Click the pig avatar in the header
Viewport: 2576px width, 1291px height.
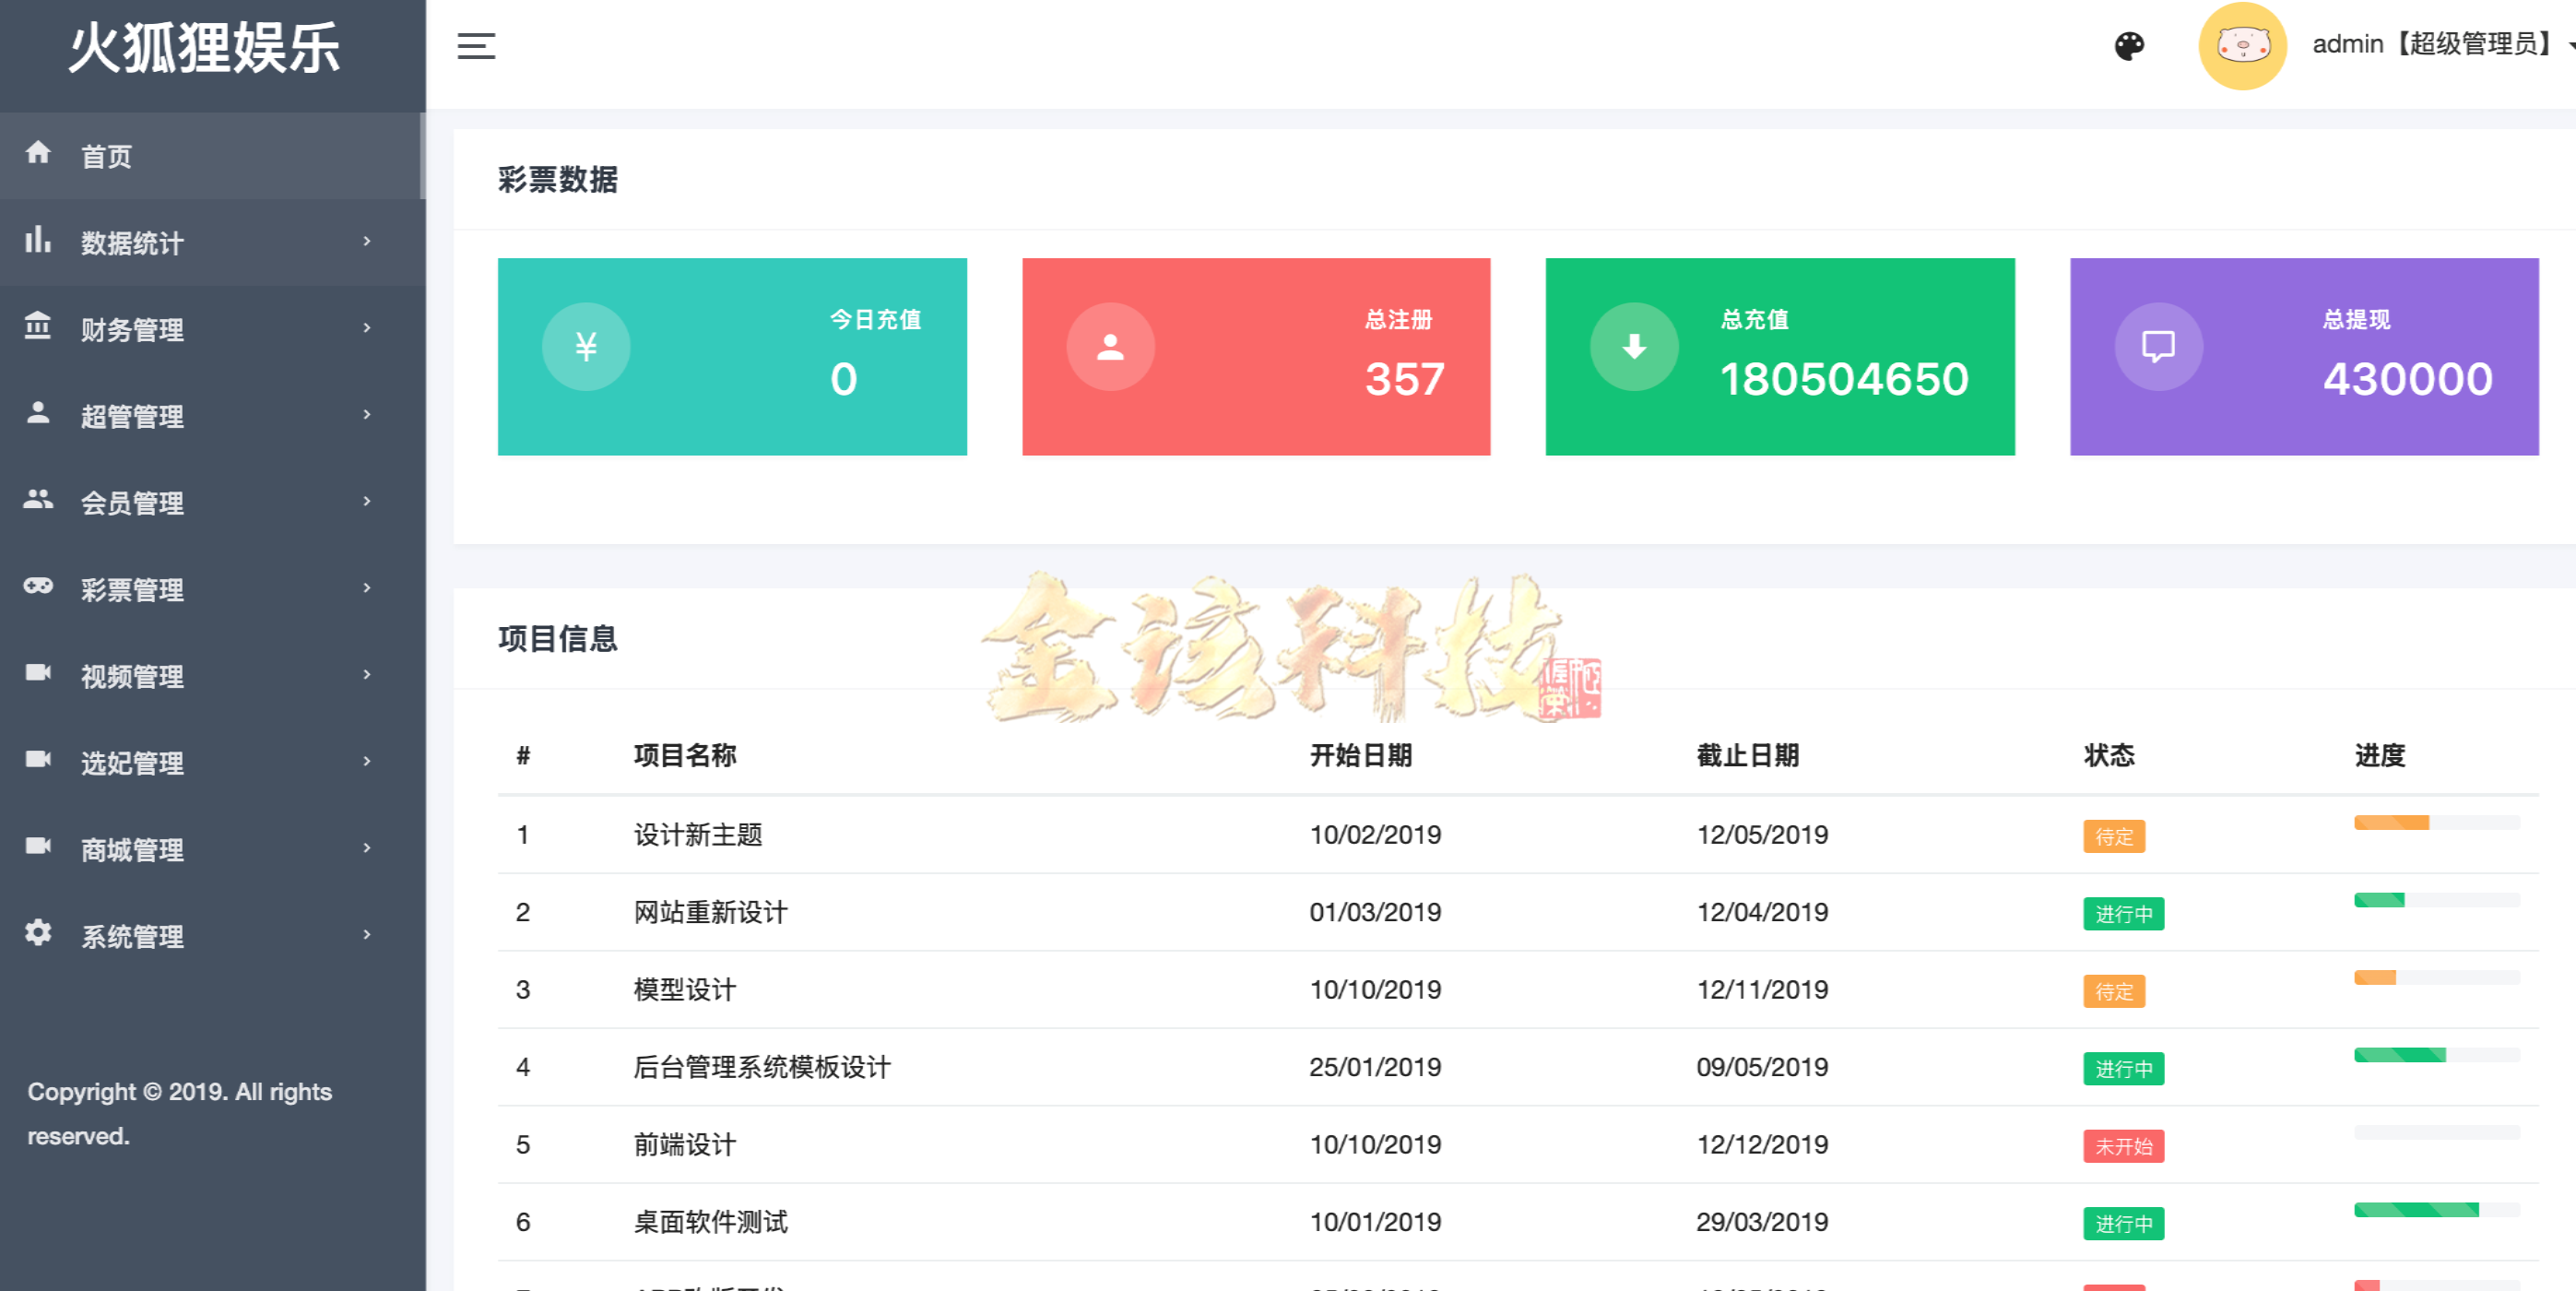(2242, 45)
